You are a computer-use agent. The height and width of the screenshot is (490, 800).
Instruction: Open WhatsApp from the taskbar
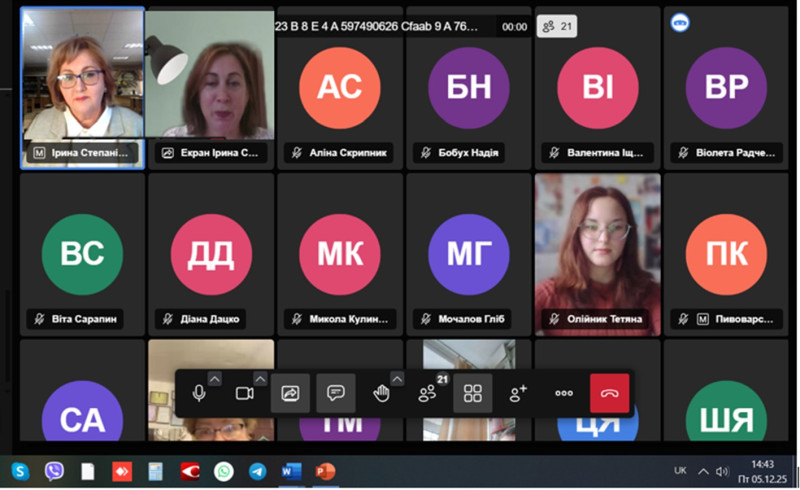click(224, 471)
